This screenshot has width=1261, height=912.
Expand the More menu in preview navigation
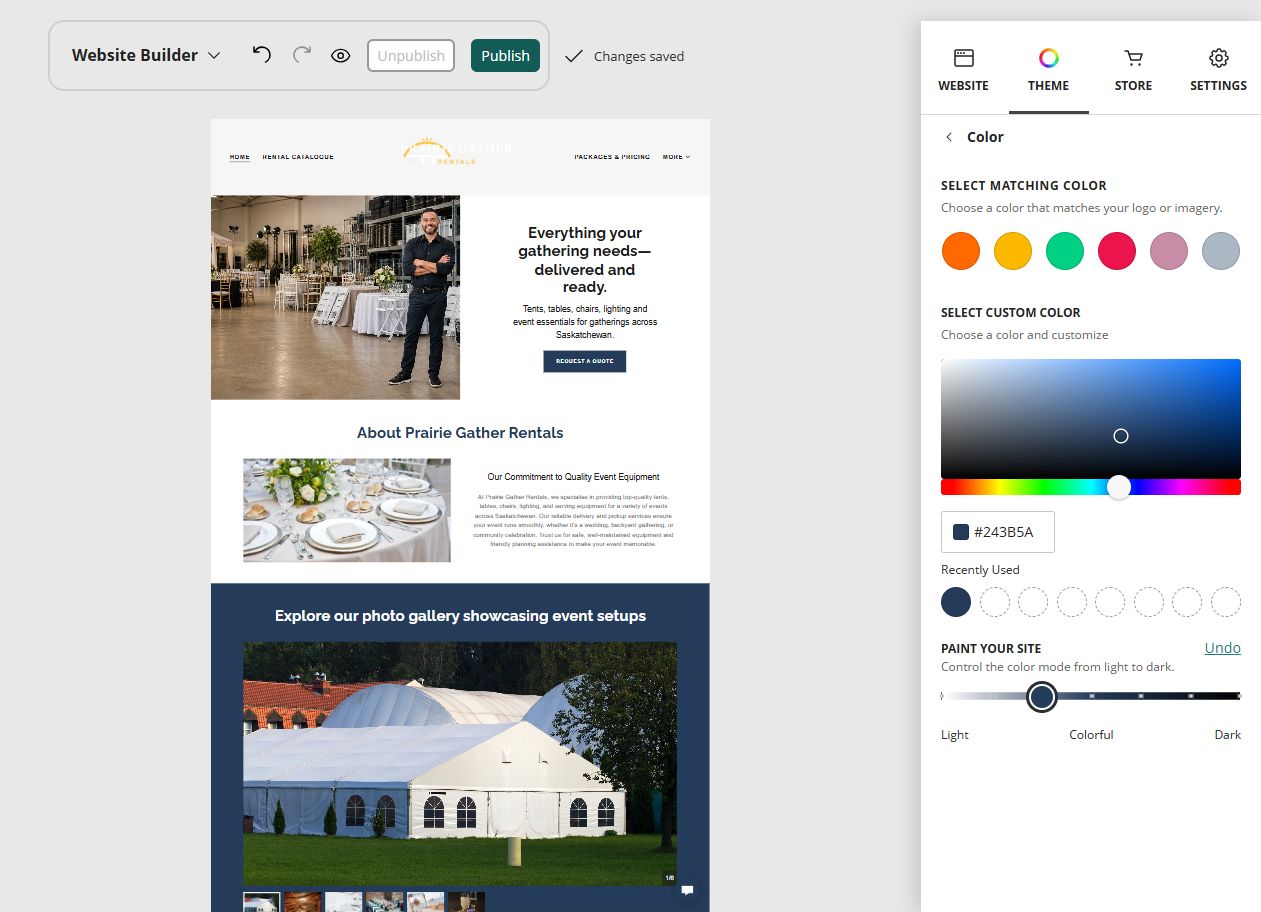point(676,157)
